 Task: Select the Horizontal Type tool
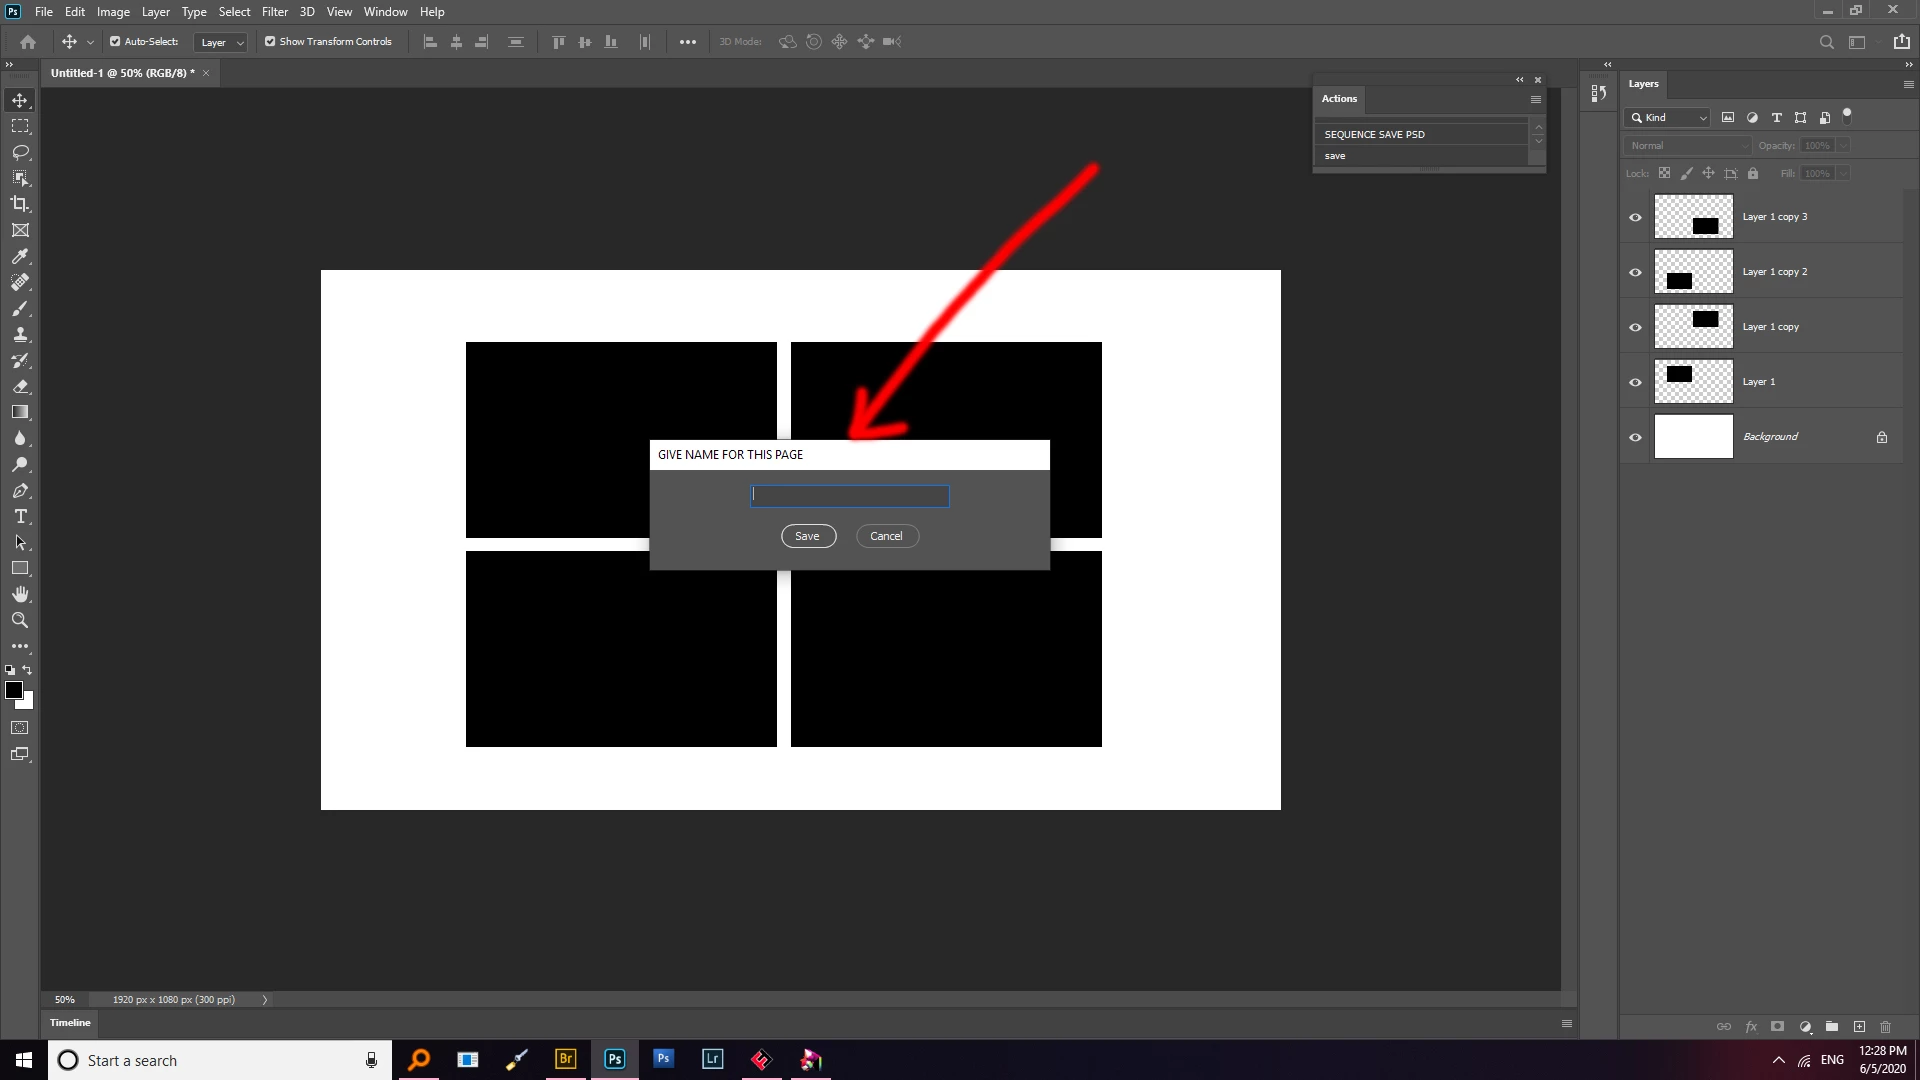20,516
